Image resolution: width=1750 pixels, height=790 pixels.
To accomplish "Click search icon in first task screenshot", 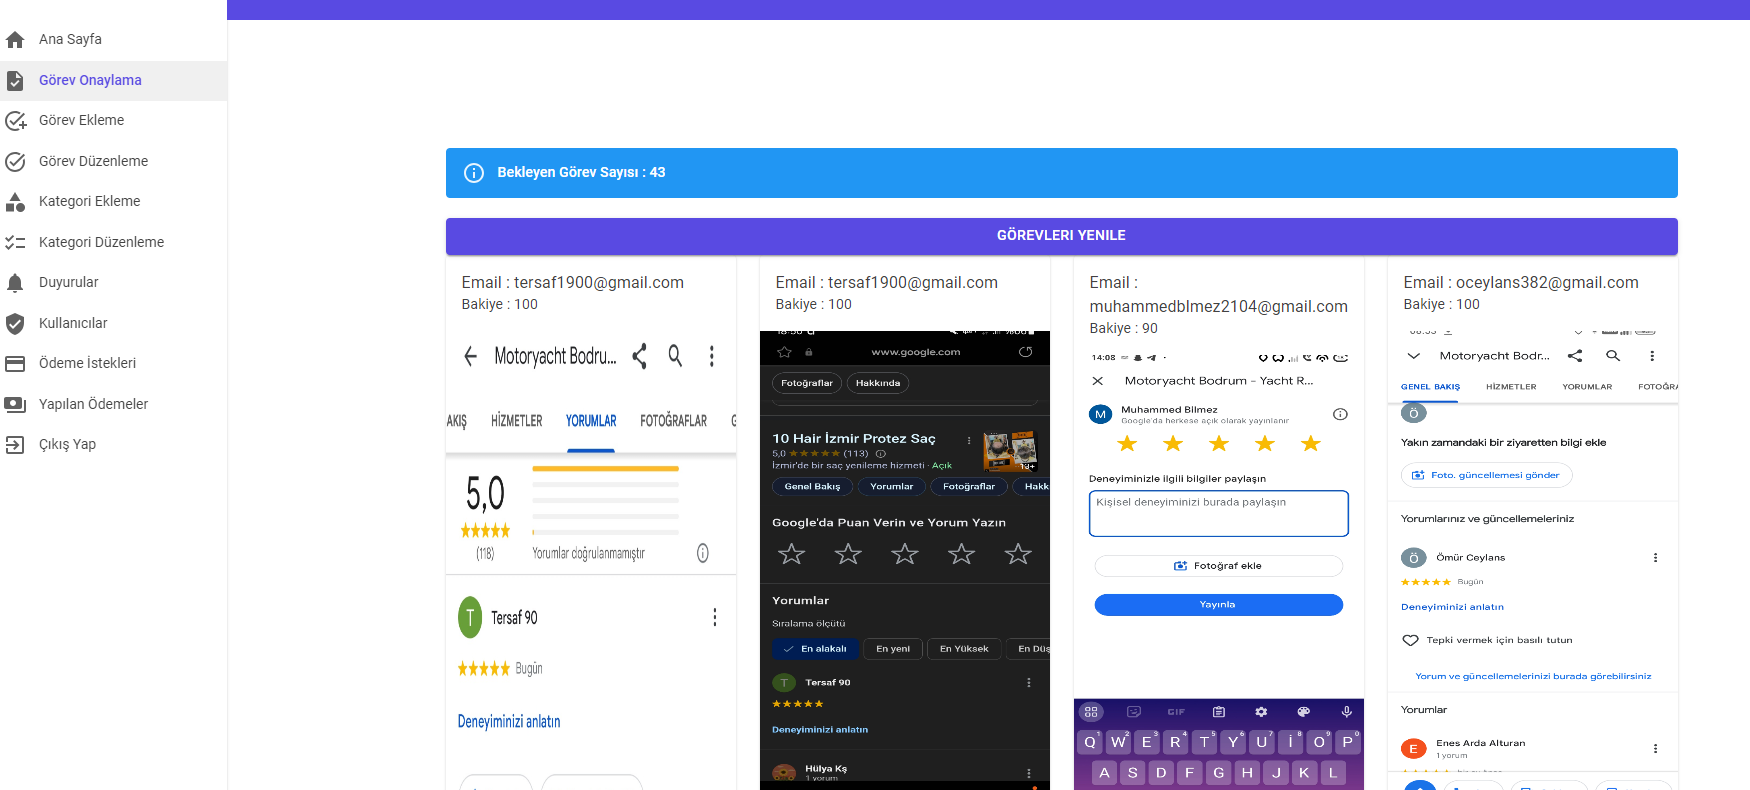I will [x=676, y=356].
